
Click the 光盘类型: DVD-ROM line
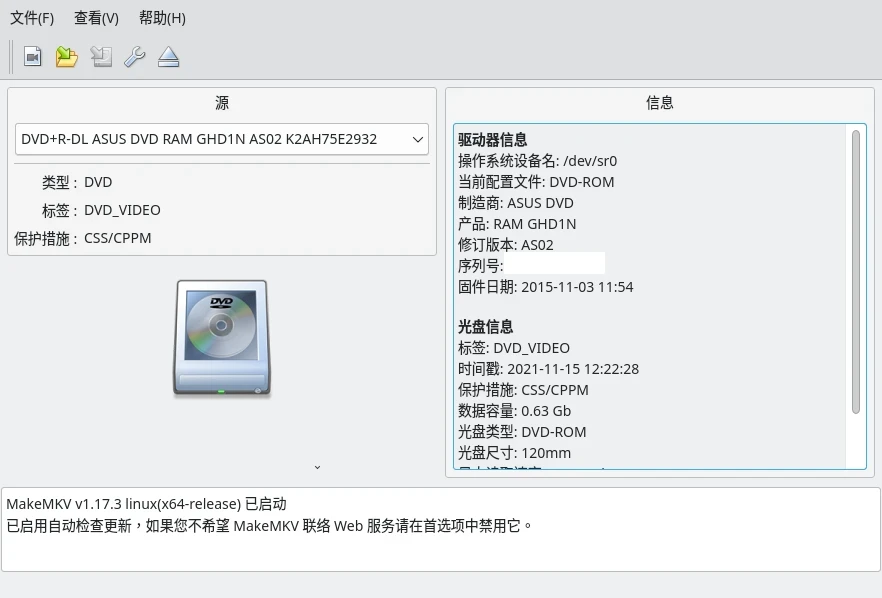tap(522, 432)
